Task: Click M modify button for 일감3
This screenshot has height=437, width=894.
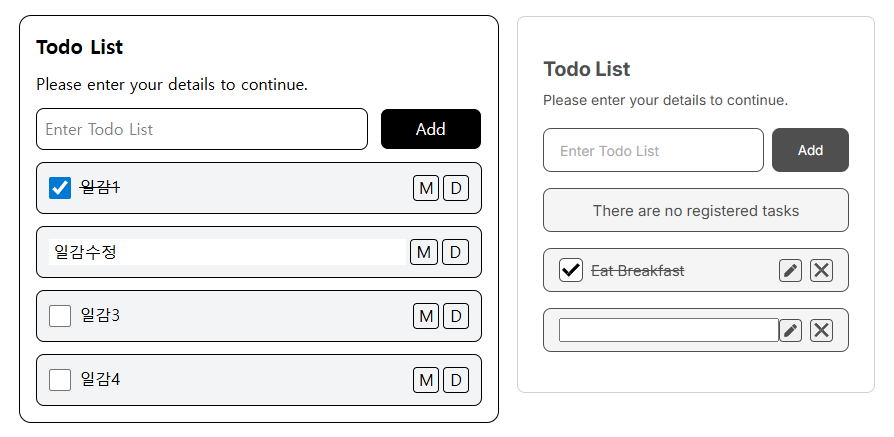Action: tap(426, 316)
